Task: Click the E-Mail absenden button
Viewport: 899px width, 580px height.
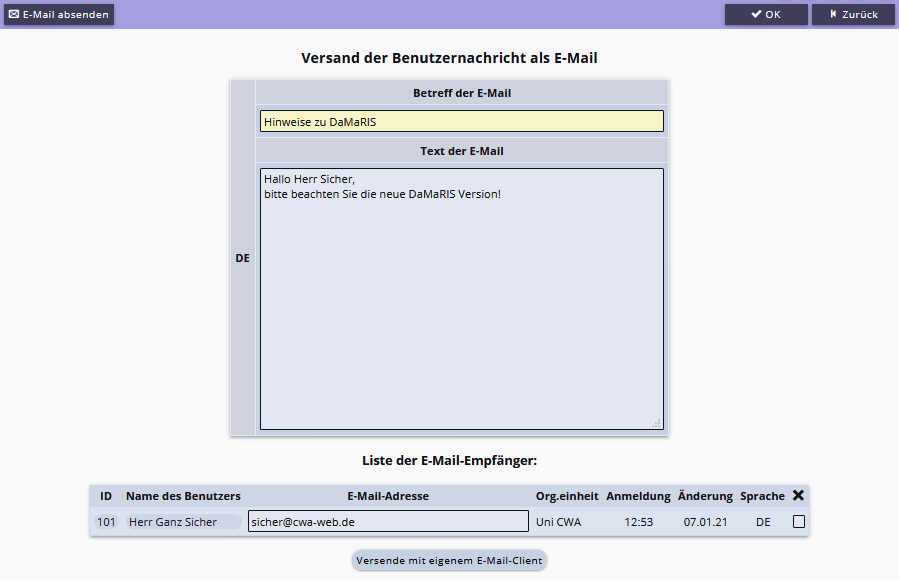Action: coord(59,14)
